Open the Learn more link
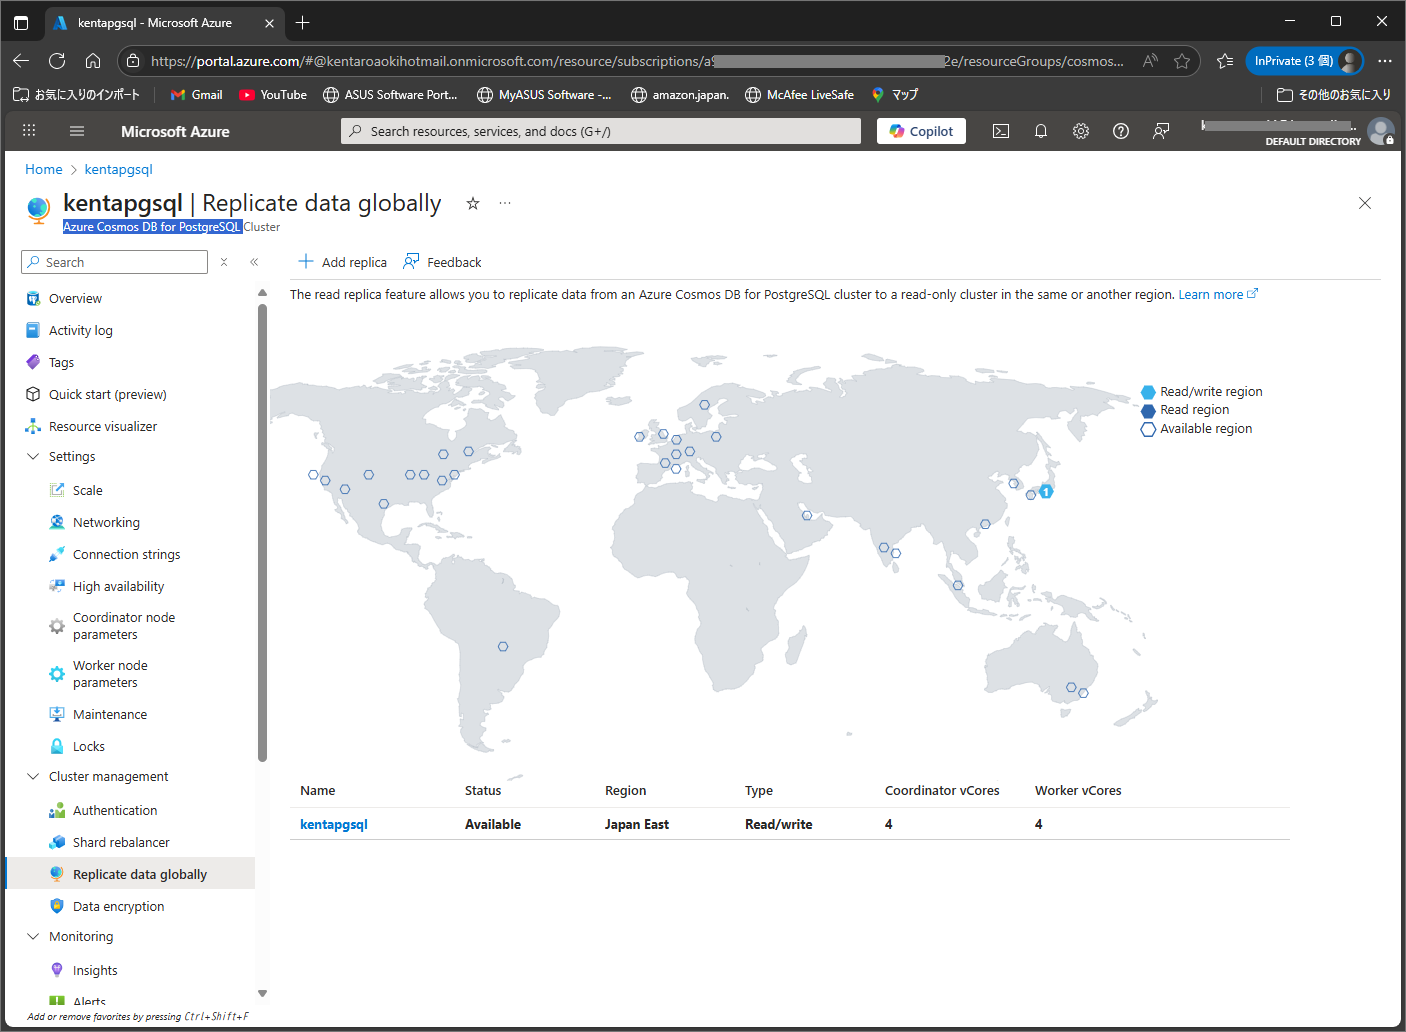Screen dimensions: 1406x1032 point(1211,294)
